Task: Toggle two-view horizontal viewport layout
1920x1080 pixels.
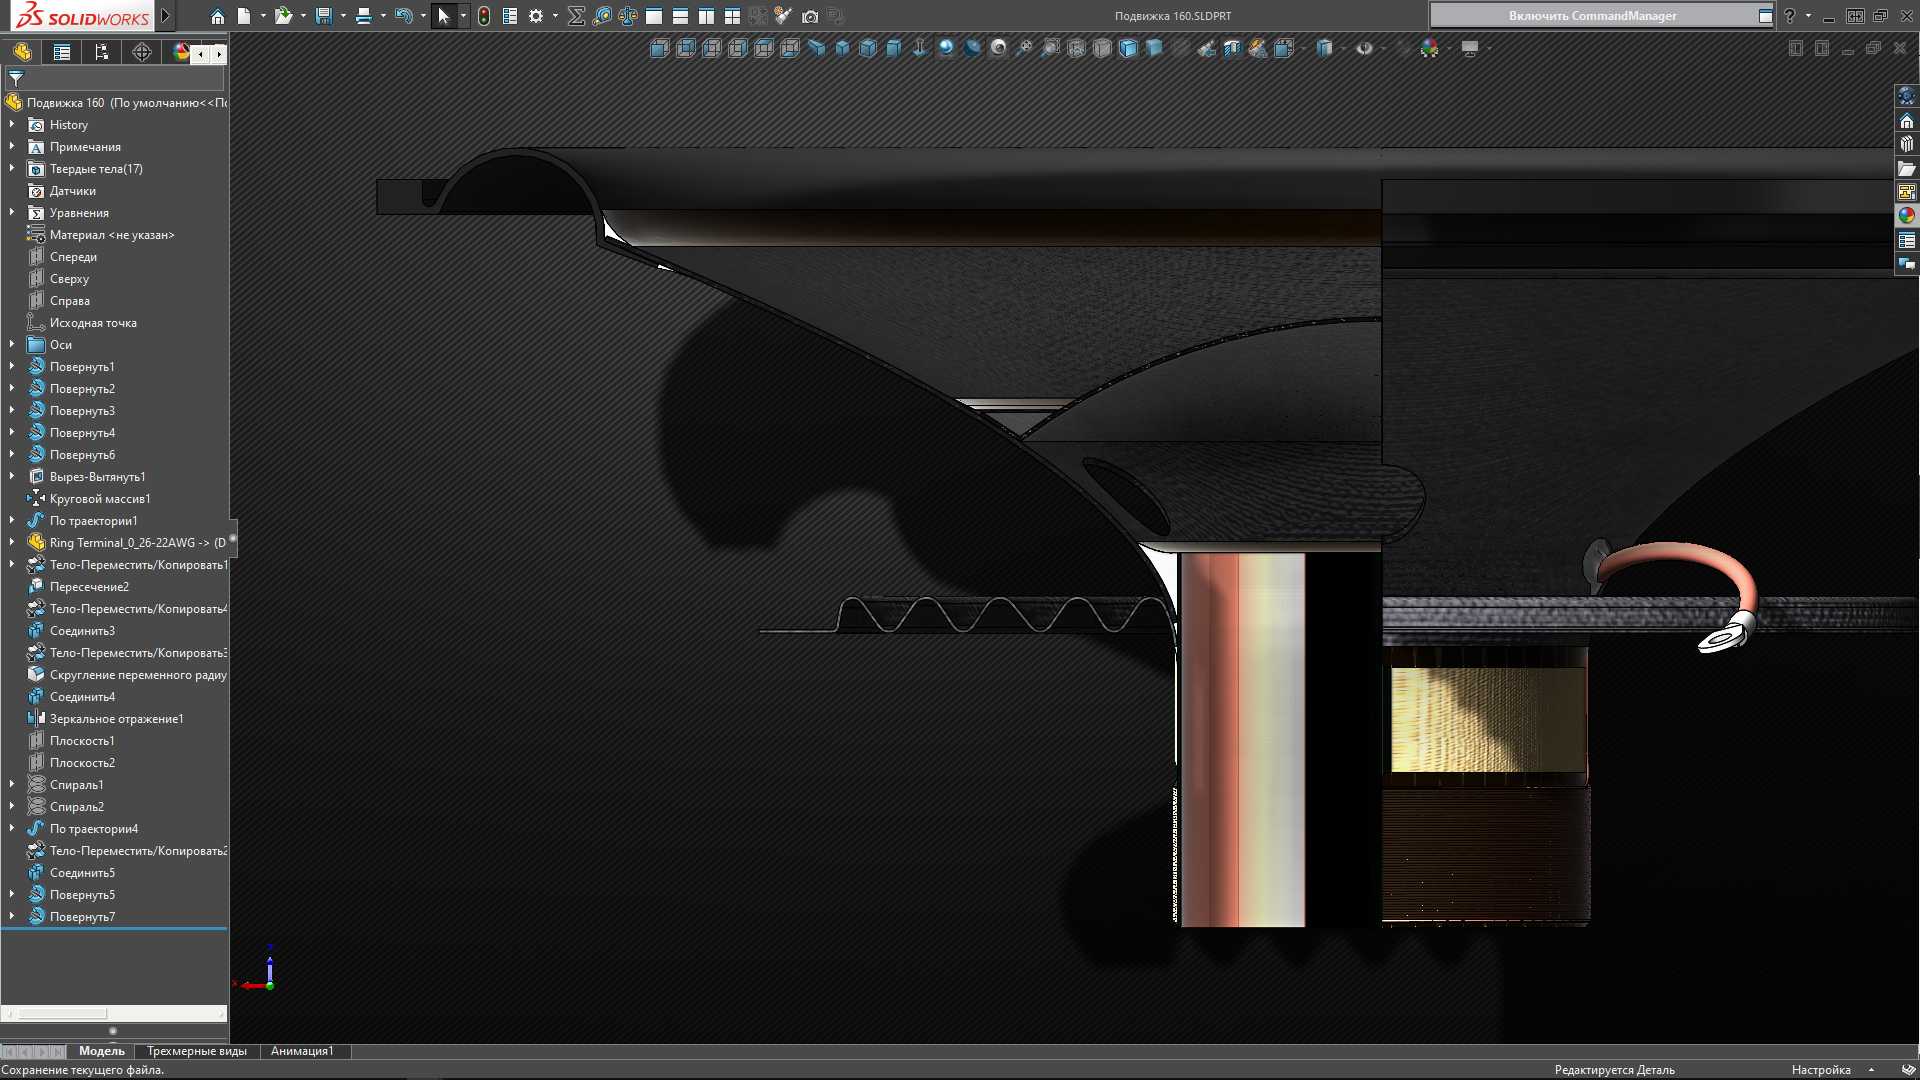Action: click(680, 16)
